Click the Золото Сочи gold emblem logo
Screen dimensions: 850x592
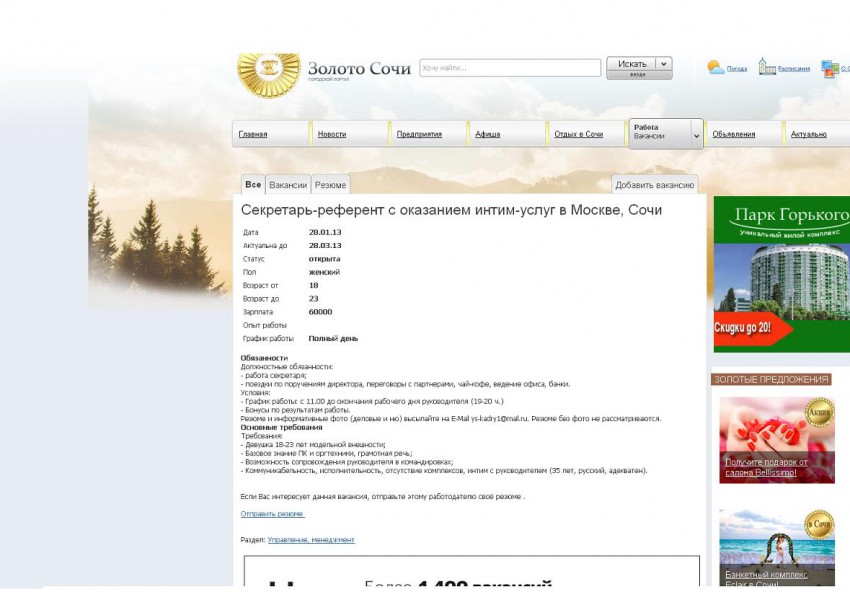click(268, 74)
